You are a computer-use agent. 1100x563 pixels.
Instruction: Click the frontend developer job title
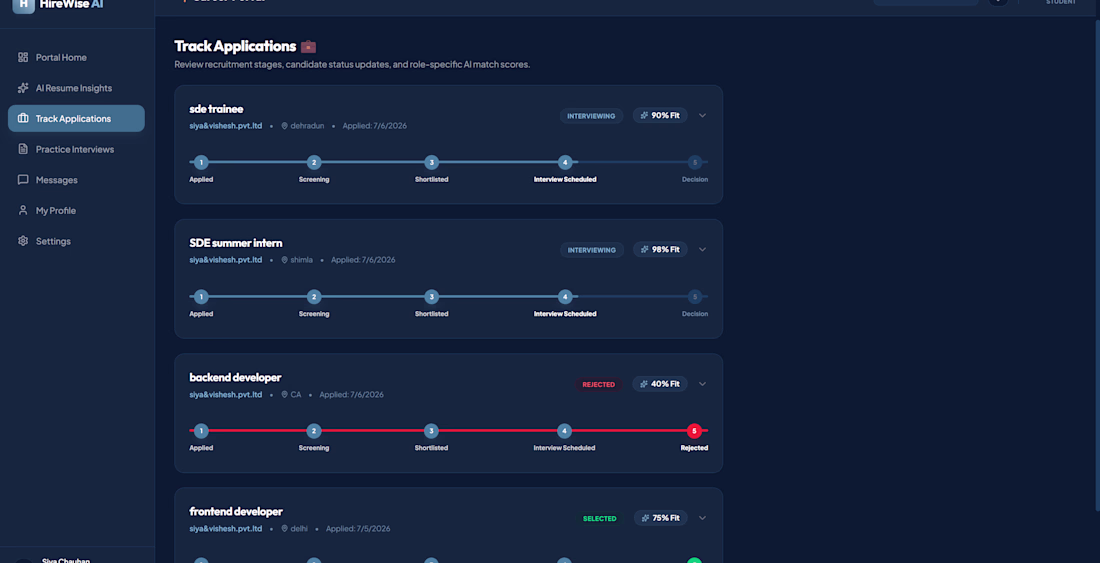tap(236, 512)
